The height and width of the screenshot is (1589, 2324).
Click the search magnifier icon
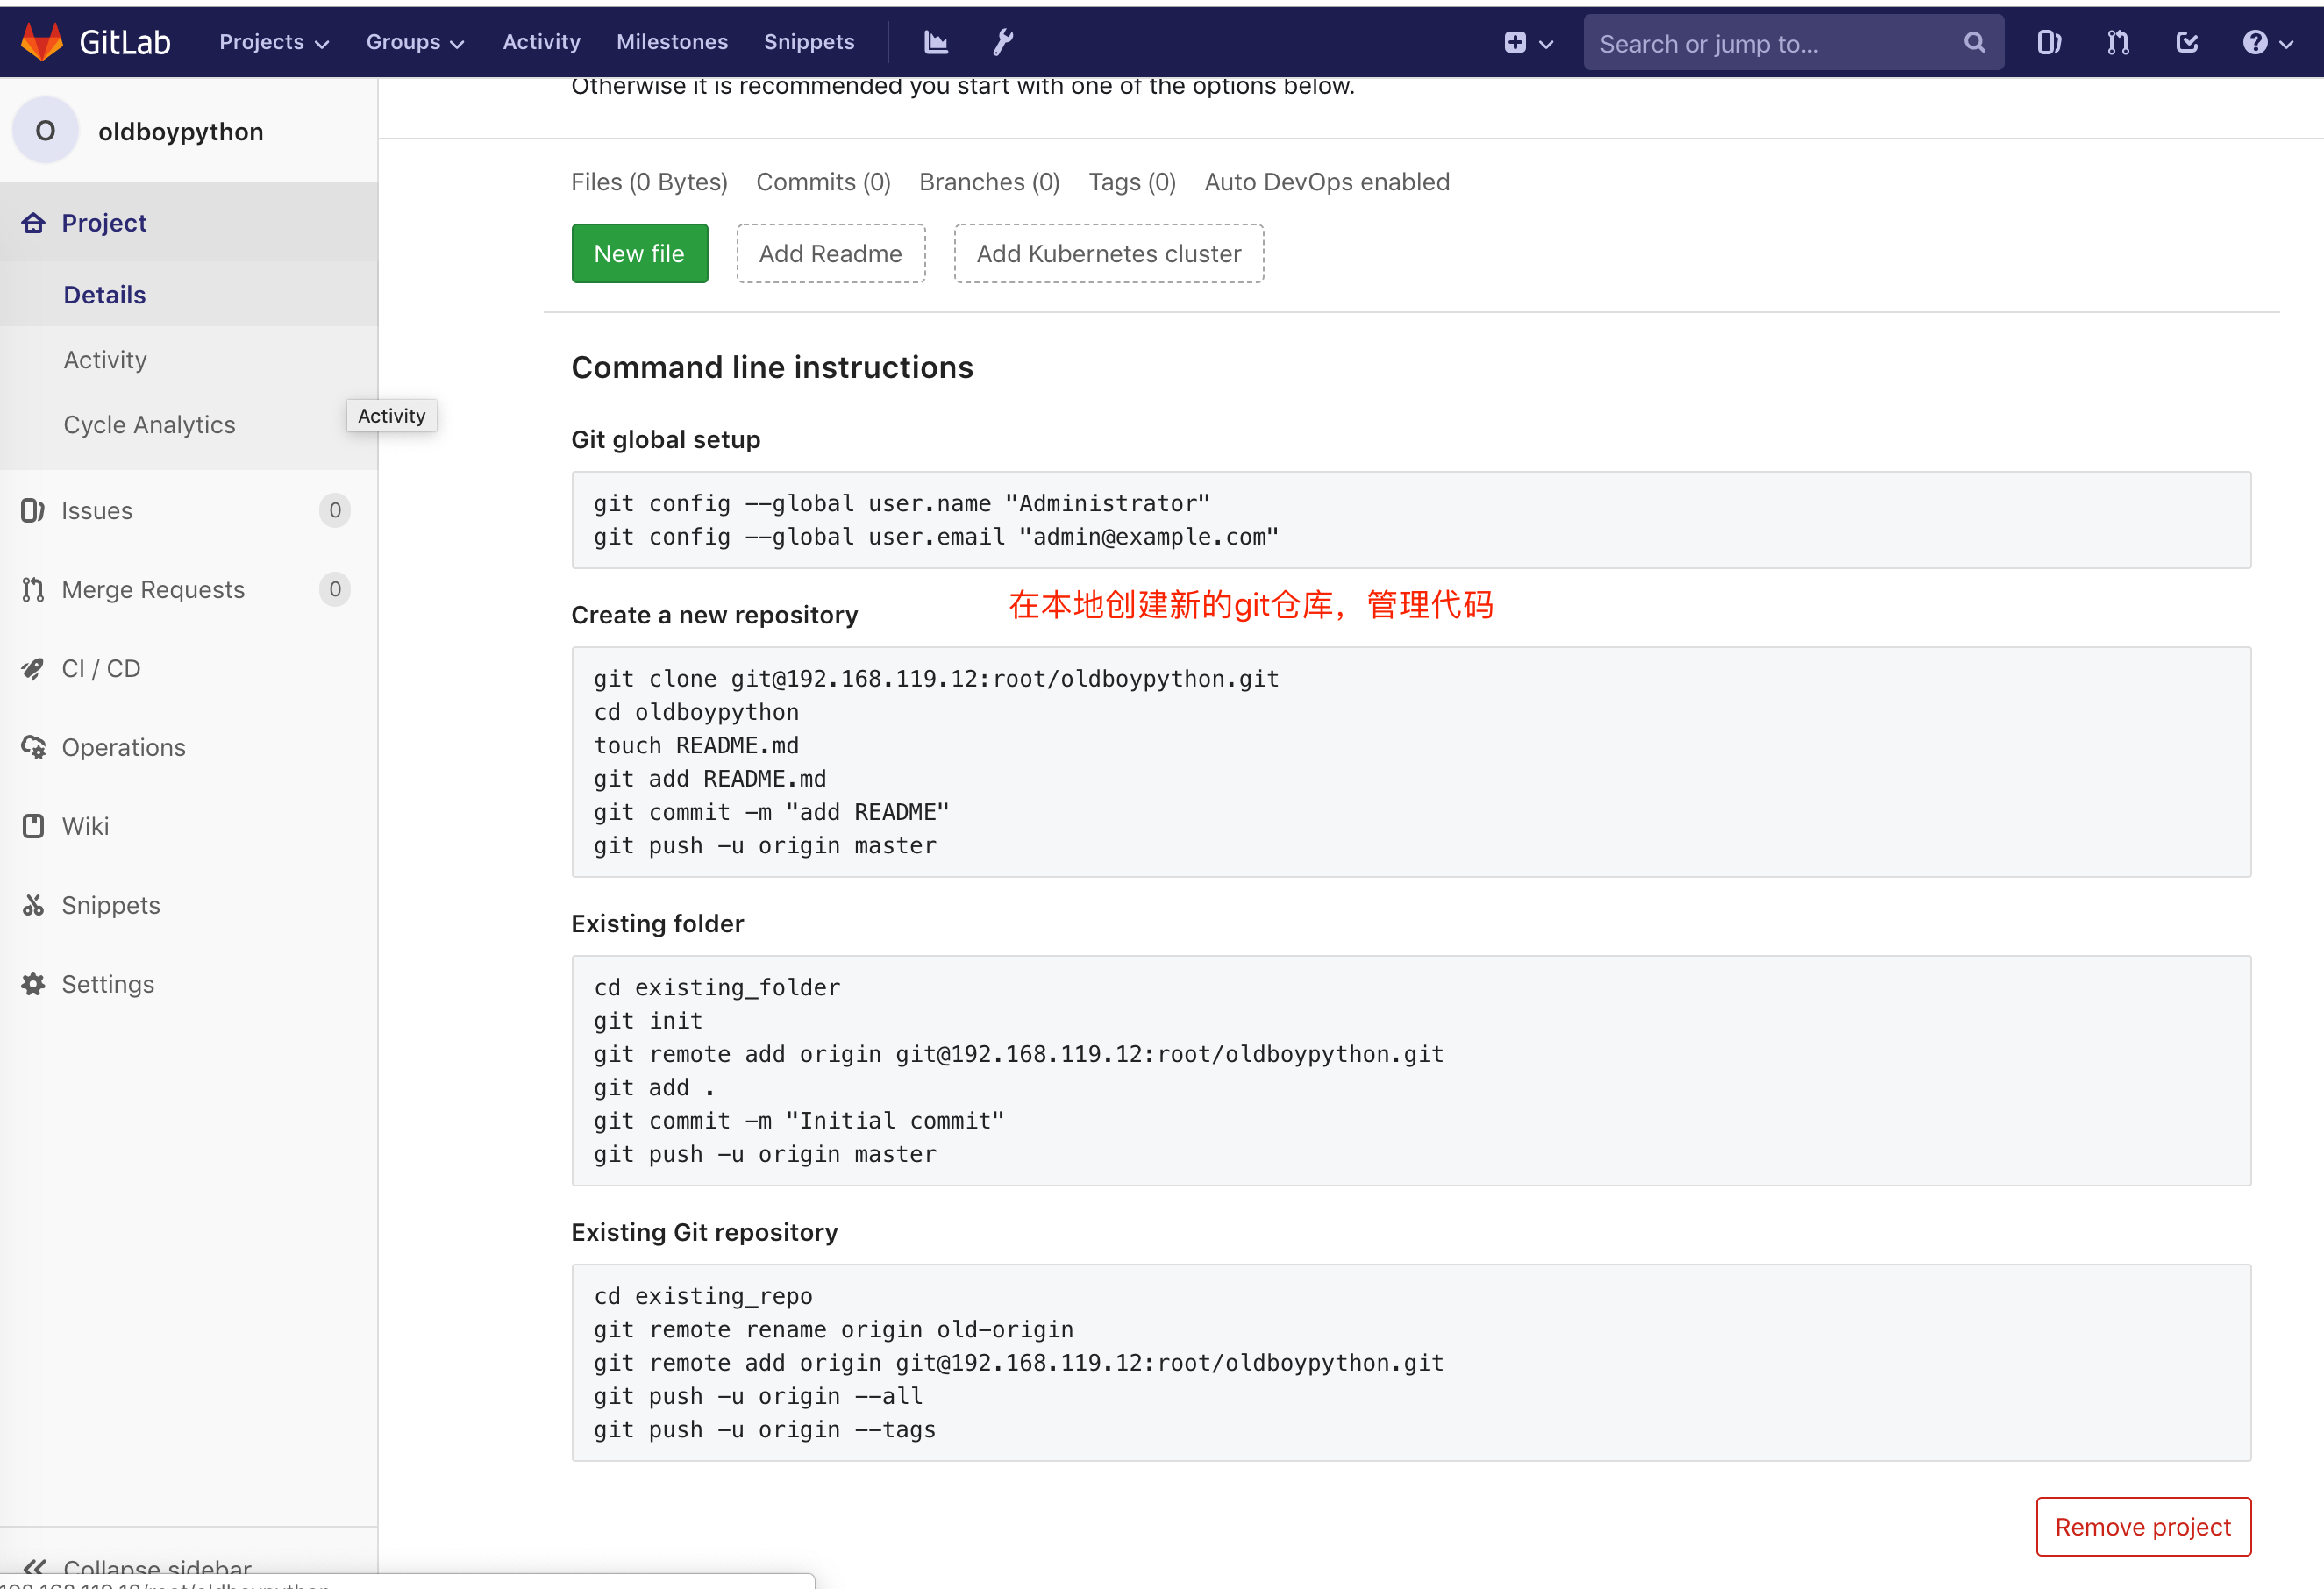point(1974,42)
